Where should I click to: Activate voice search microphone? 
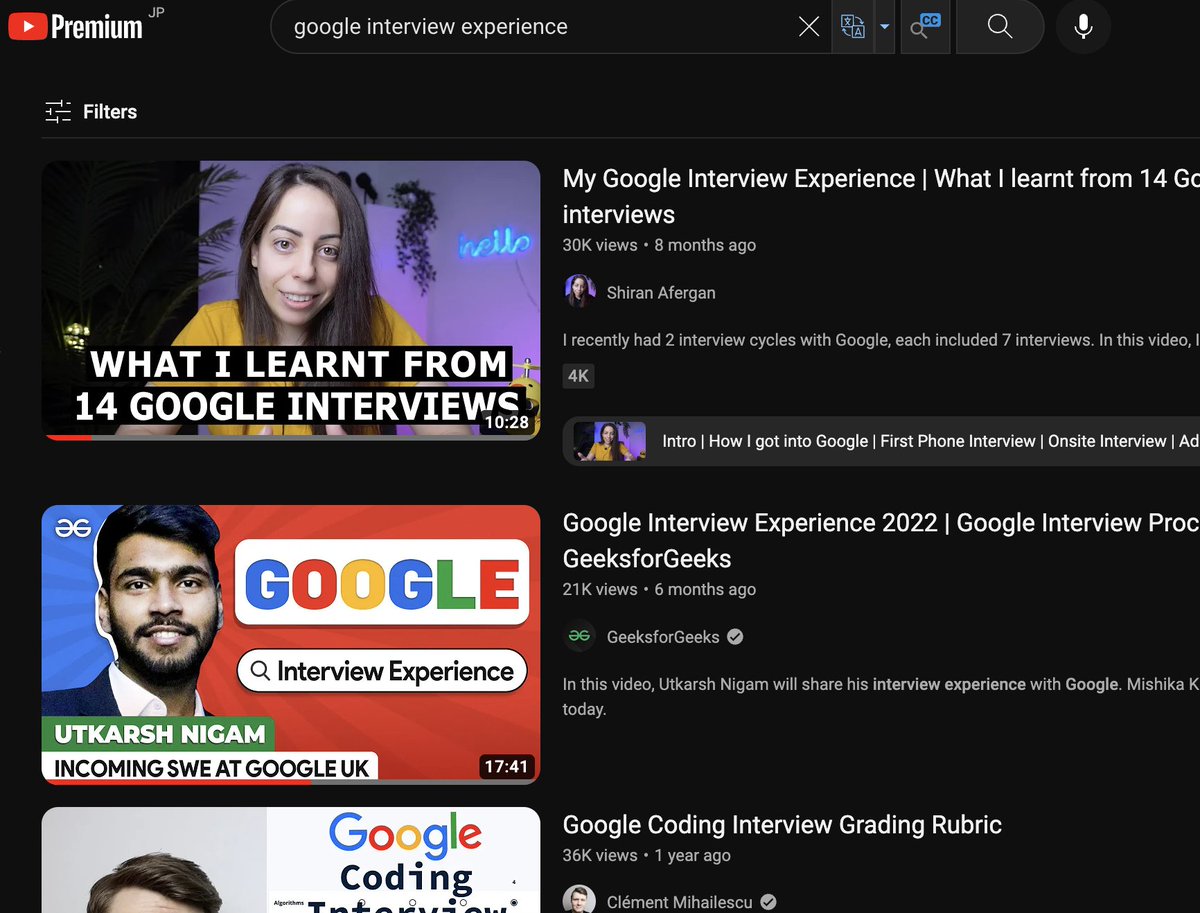pyautogui.click(x=1083, y=27)
